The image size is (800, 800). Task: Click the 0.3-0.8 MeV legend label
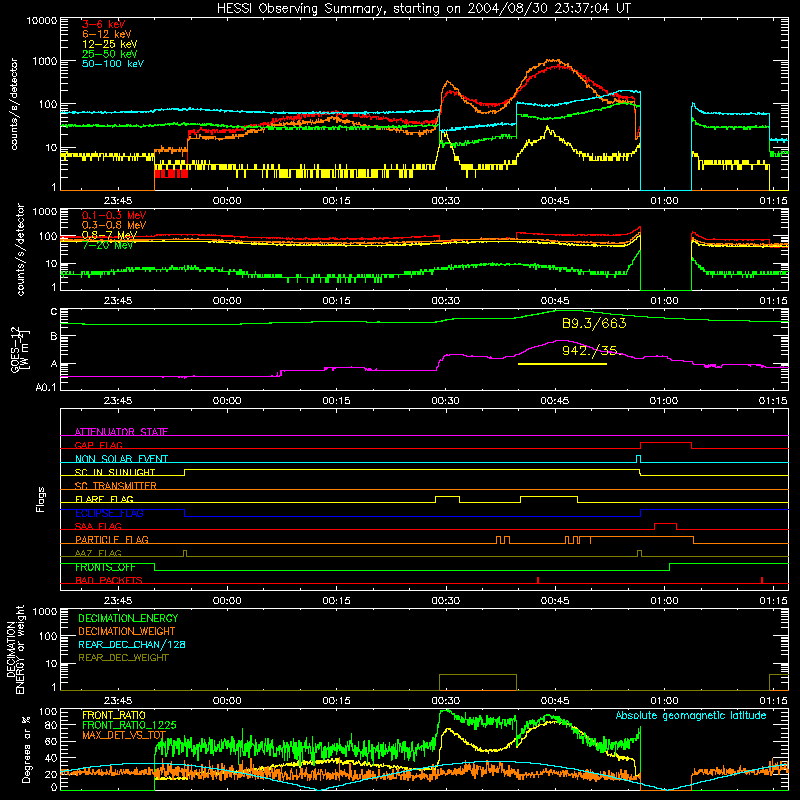click(114, 225)
